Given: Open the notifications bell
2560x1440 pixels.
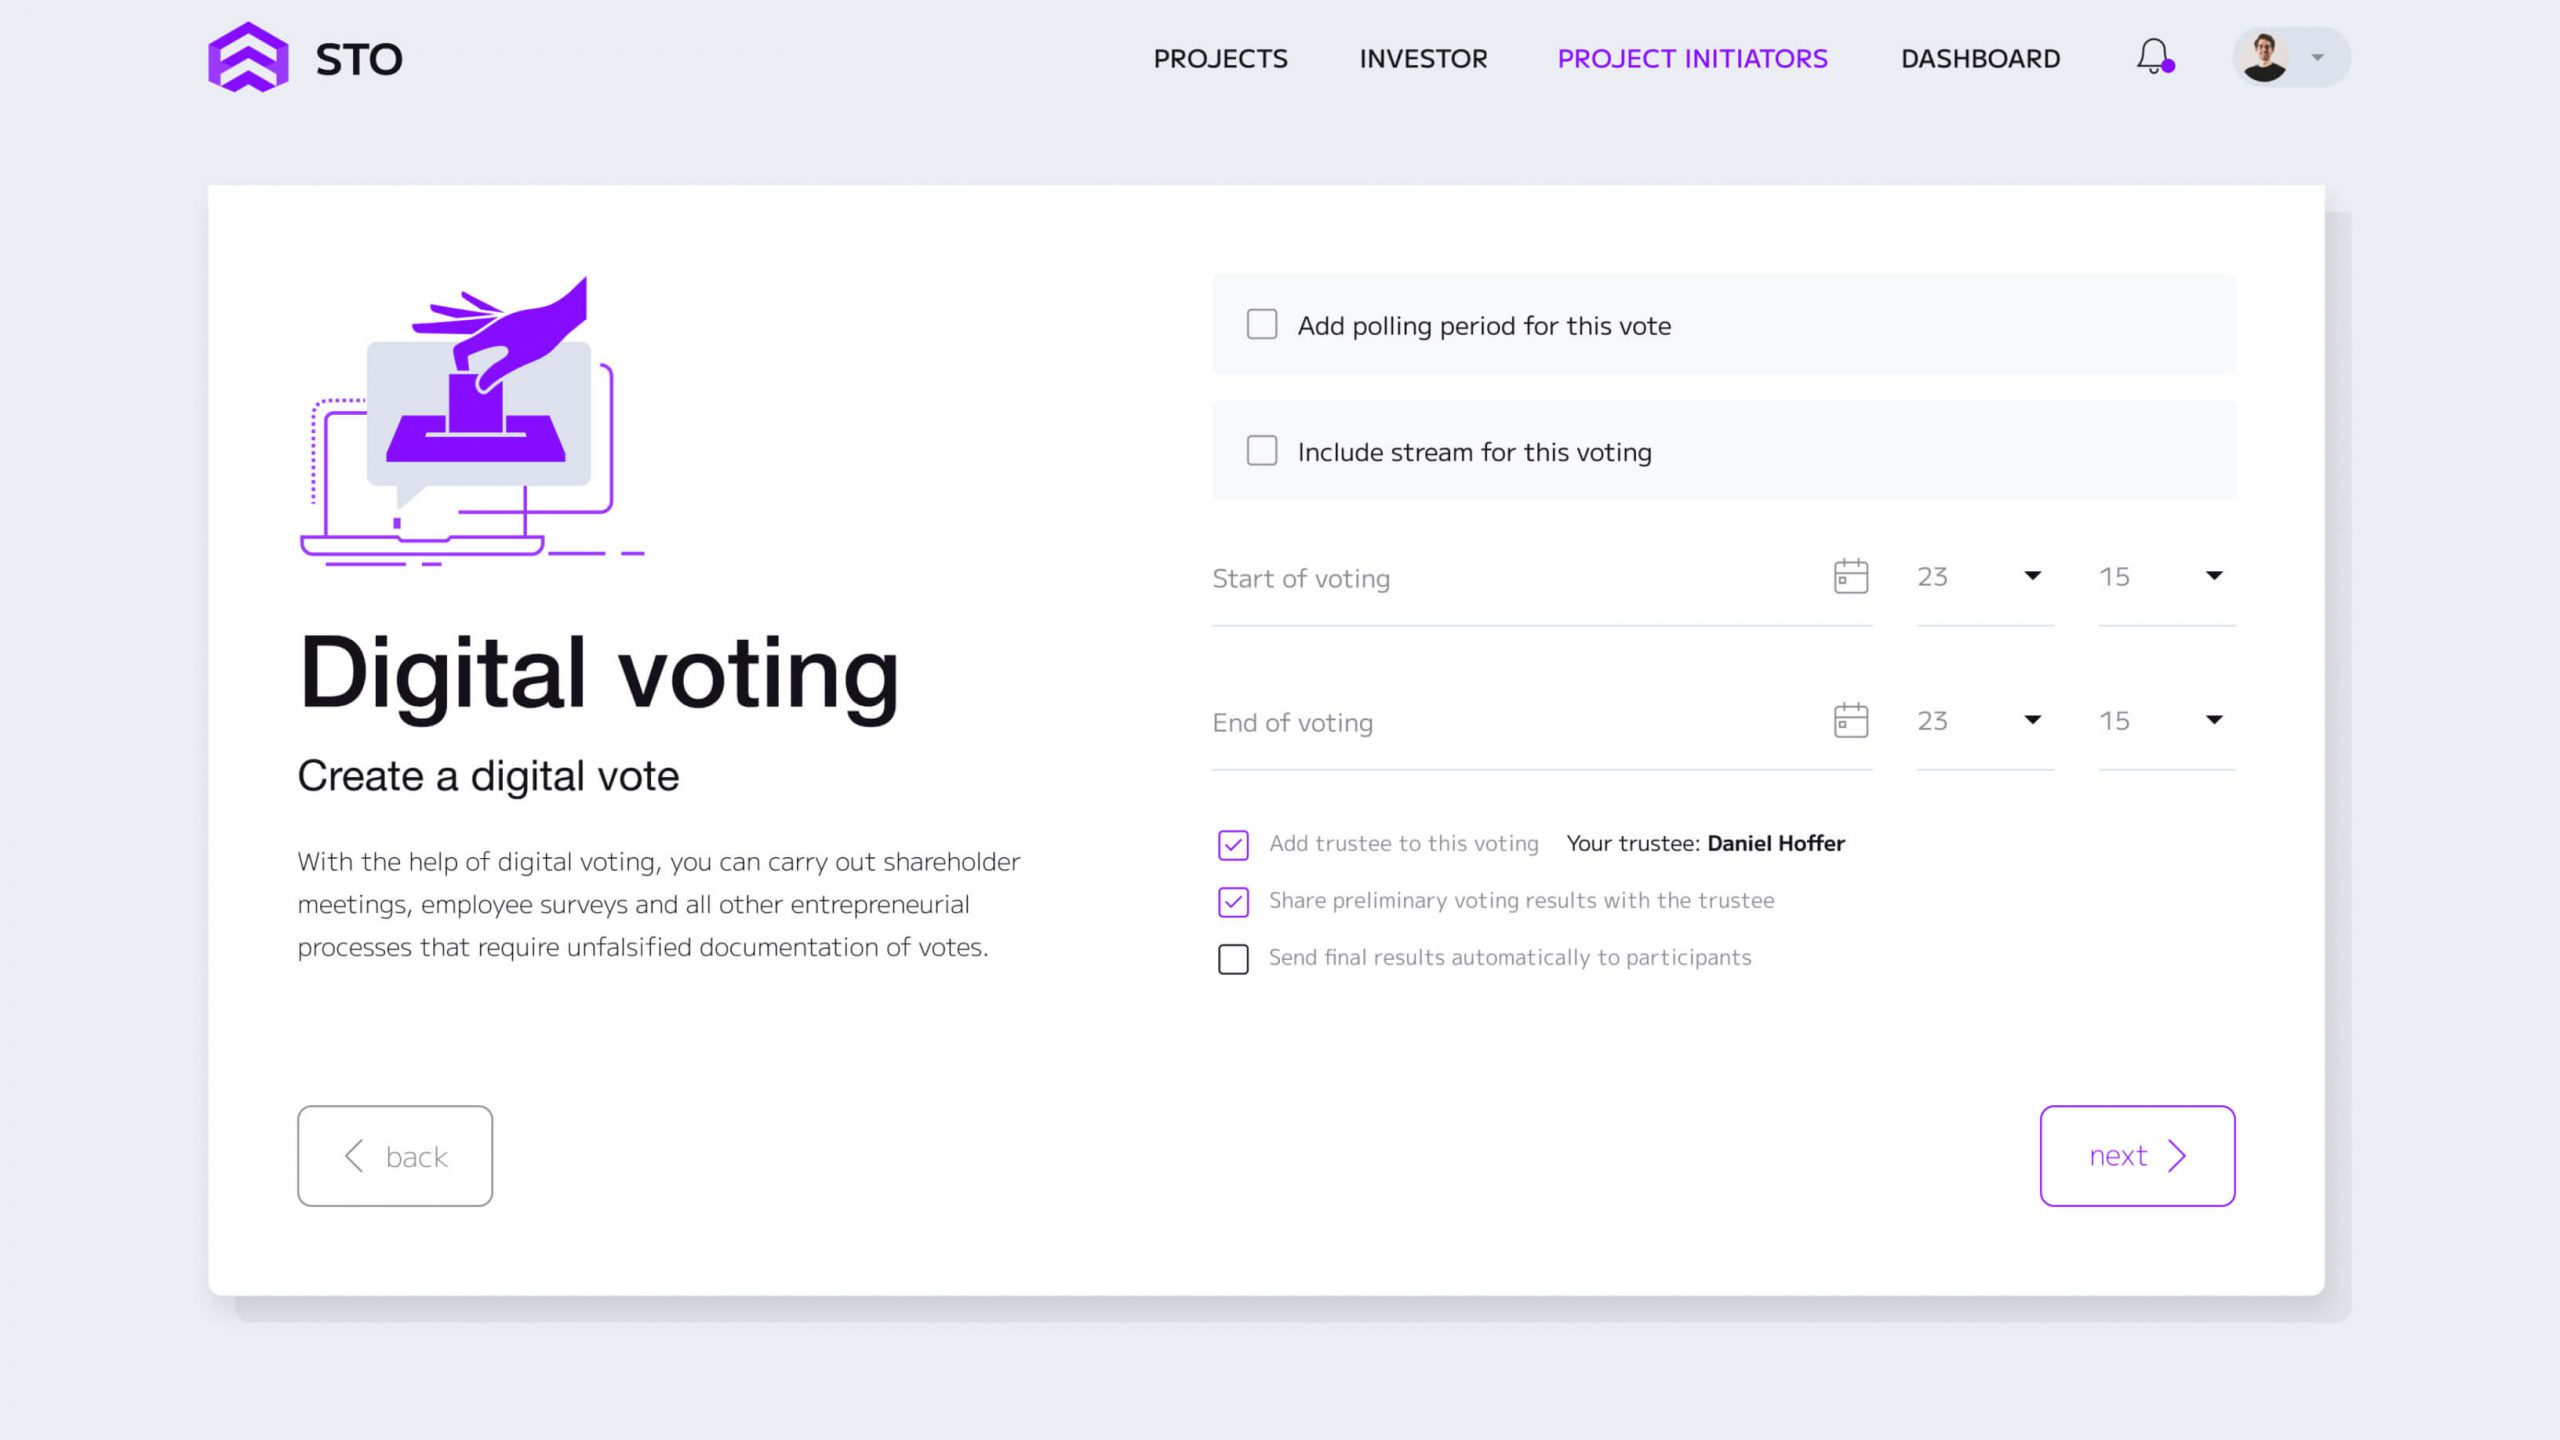Looking at the screenshot, I should pyautogui.click(x=2154, y=56).
